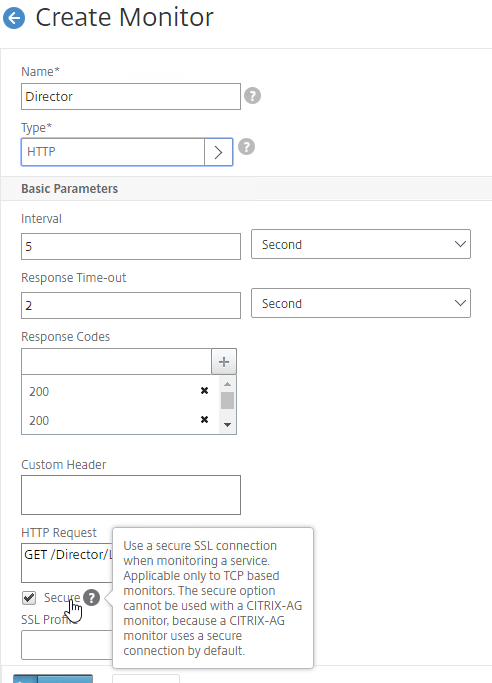This screenshot has height=683, width=492.
Task: Expand Response Time-out unit Second dropdown
Action: [361, 303]
